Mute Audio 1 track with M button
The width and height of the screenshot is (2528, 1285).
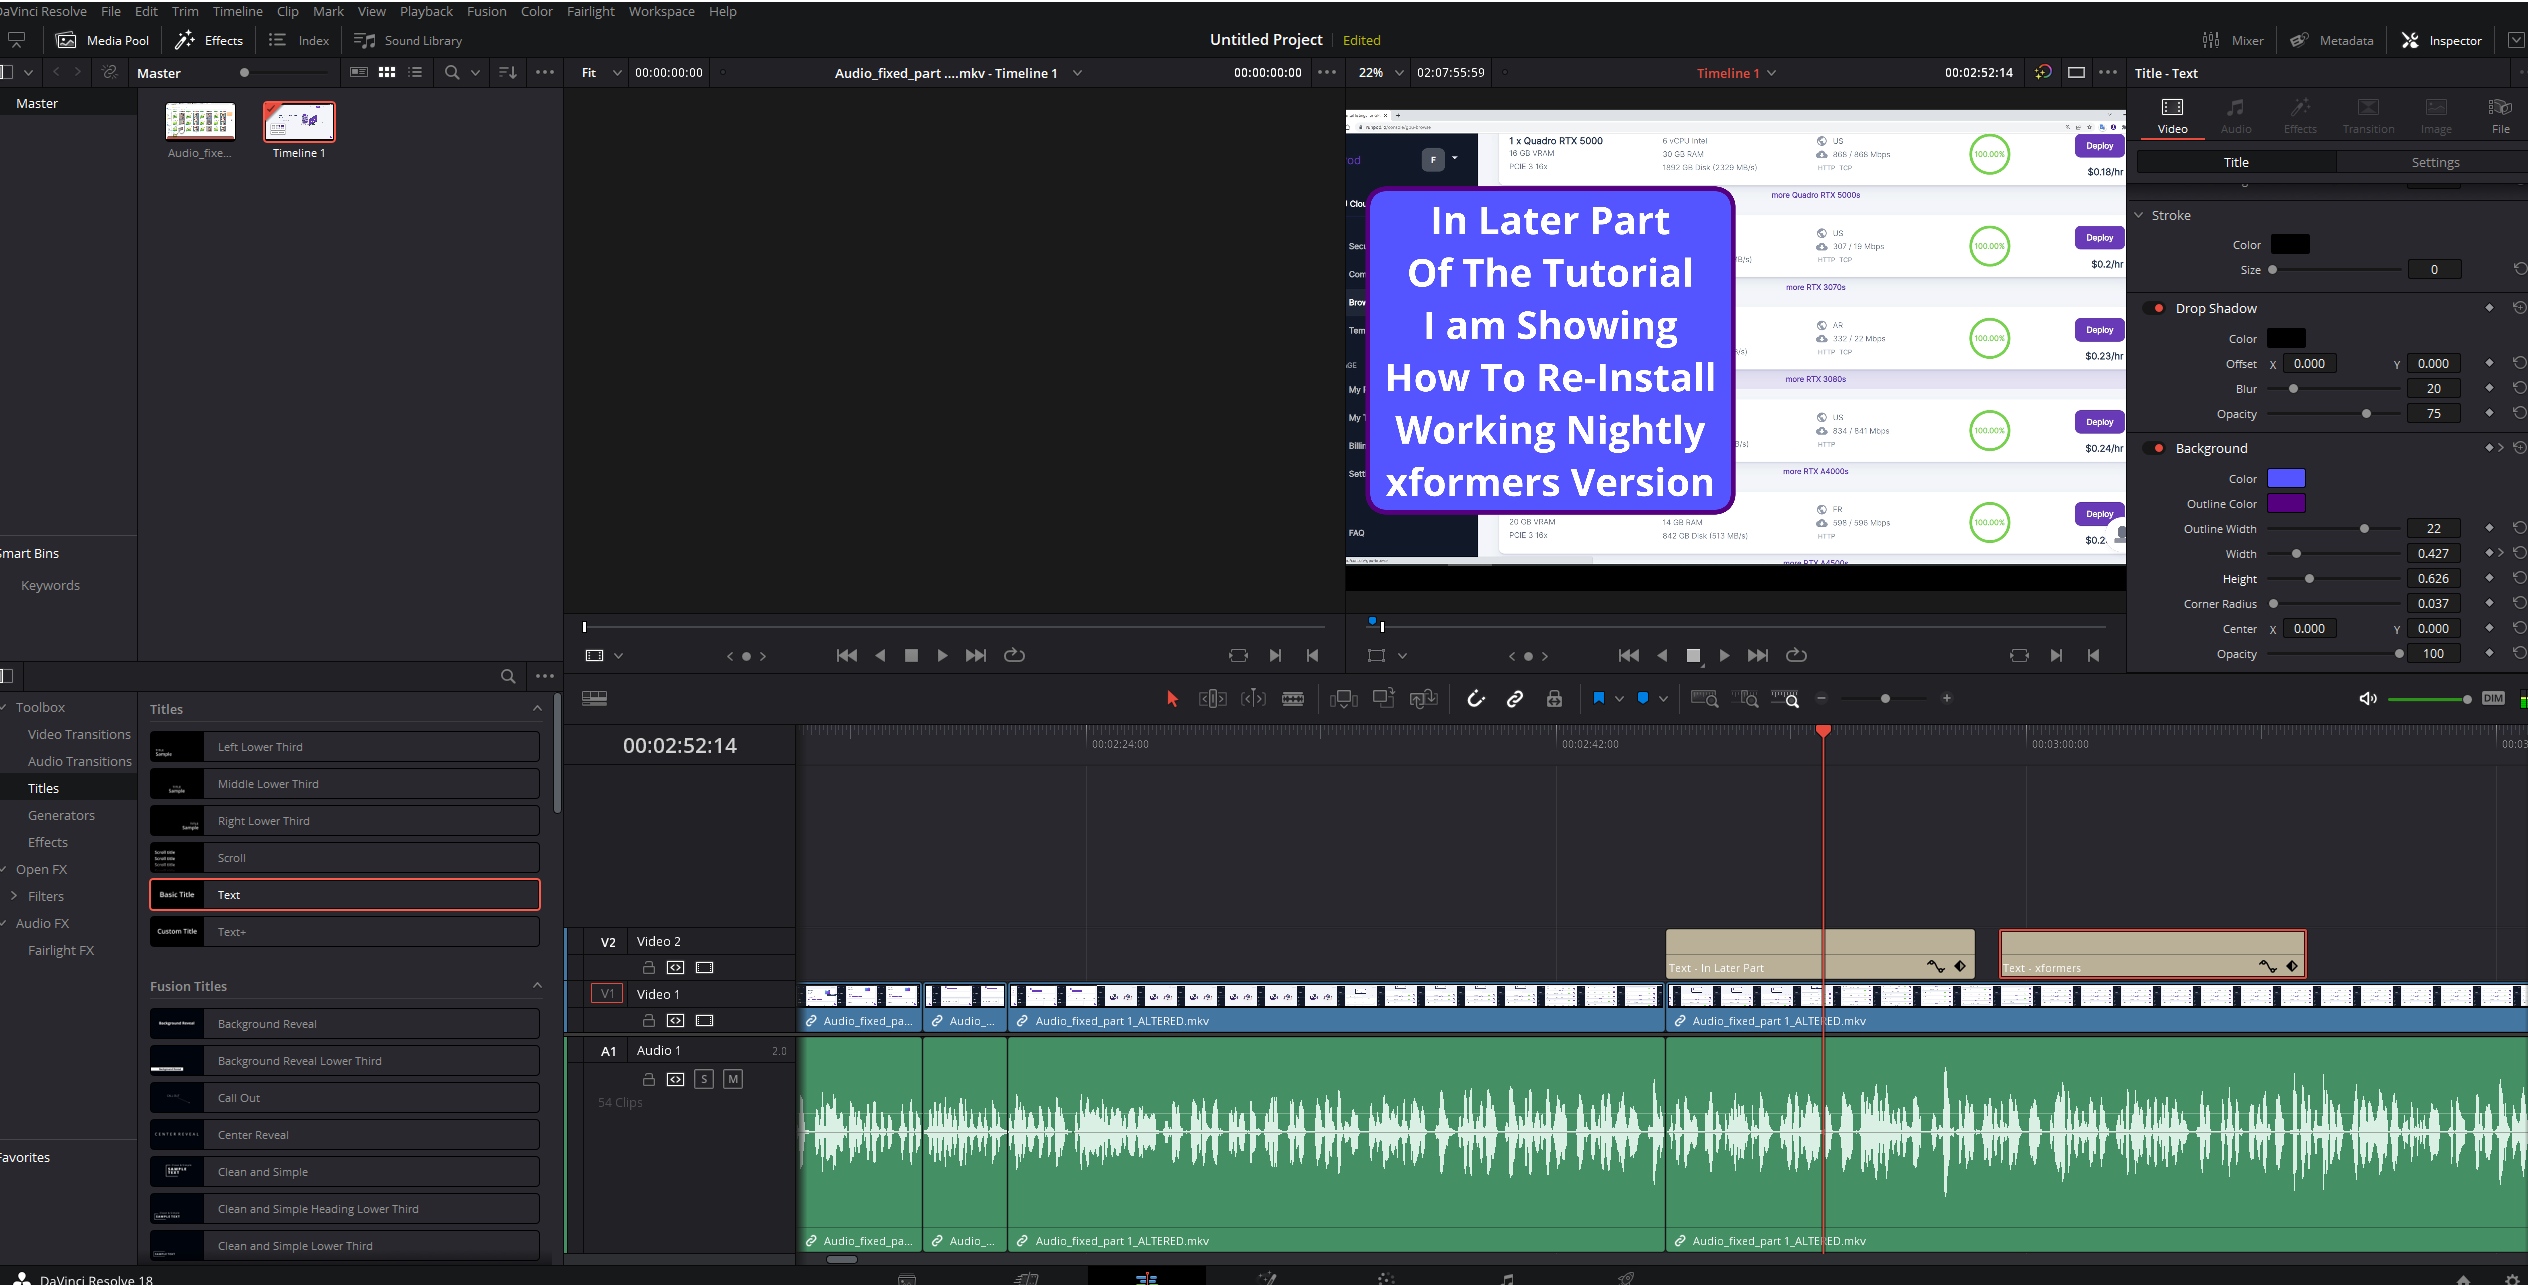(x=733, y=1079)
